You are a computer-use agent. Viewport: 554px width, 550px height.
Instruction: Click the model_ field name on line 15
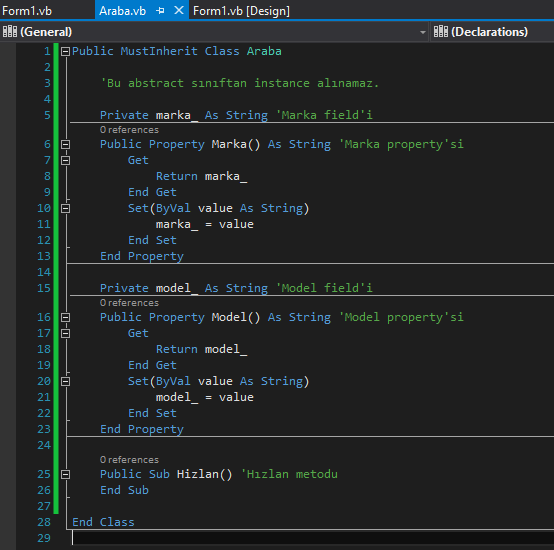point(177,288)
